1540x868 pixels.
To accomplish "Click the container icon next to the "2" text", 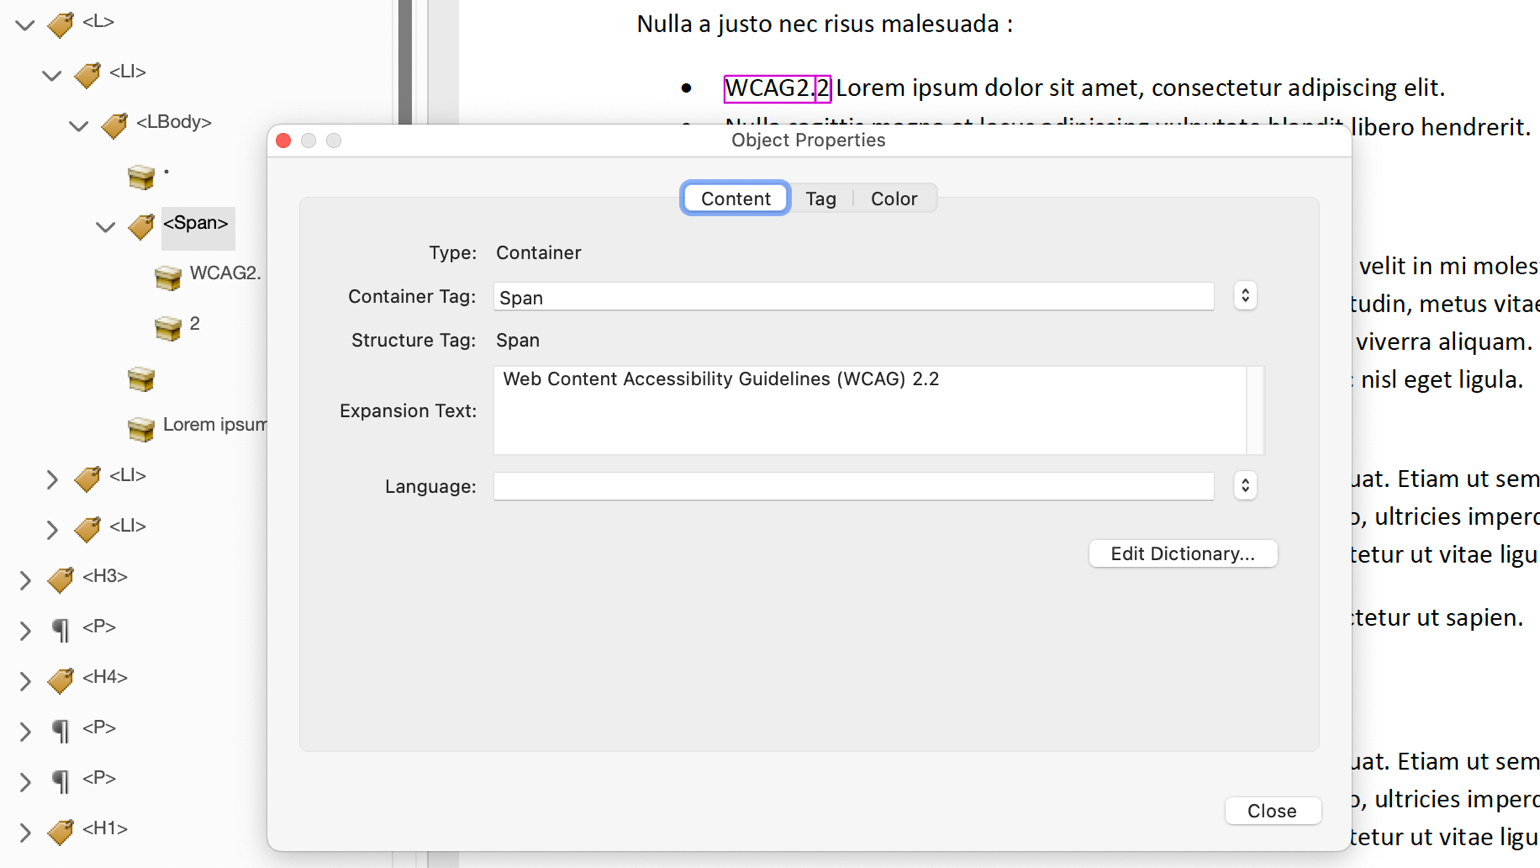I will pos(167,326).
